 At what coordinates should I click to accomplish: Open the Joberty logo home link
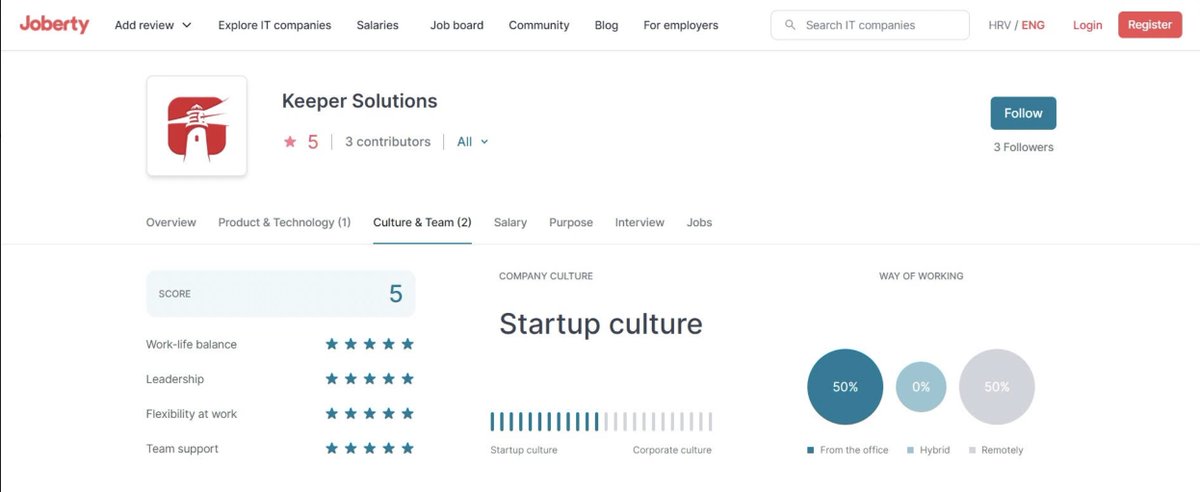pyautogui.click(x=54, y=24)
